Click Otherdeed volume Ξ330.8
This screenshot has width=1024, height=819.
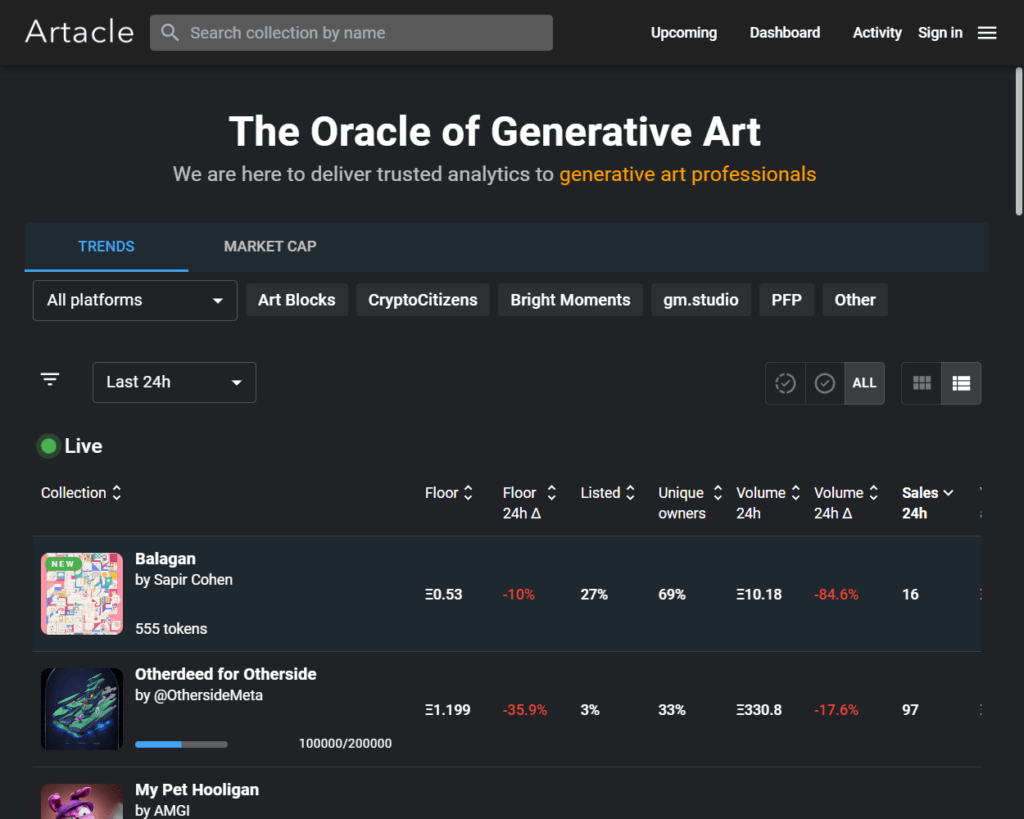759,710
